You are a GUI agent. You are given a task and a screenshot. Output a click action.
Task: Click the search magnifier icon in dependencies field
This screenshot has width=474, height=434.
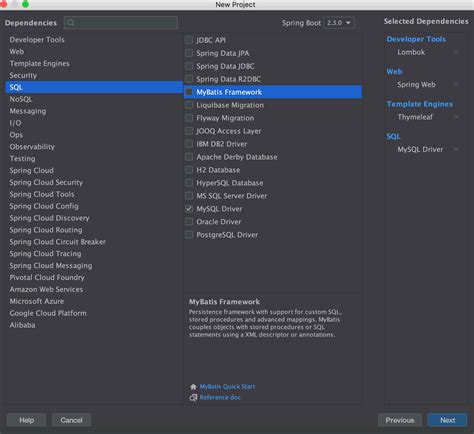click(71, 23)
